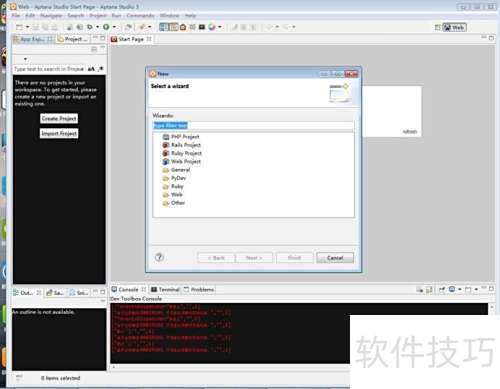This screenshot has width=500, height=389.
Task: Click the Next button in the New dialog
Action: [x=254, y=258]
